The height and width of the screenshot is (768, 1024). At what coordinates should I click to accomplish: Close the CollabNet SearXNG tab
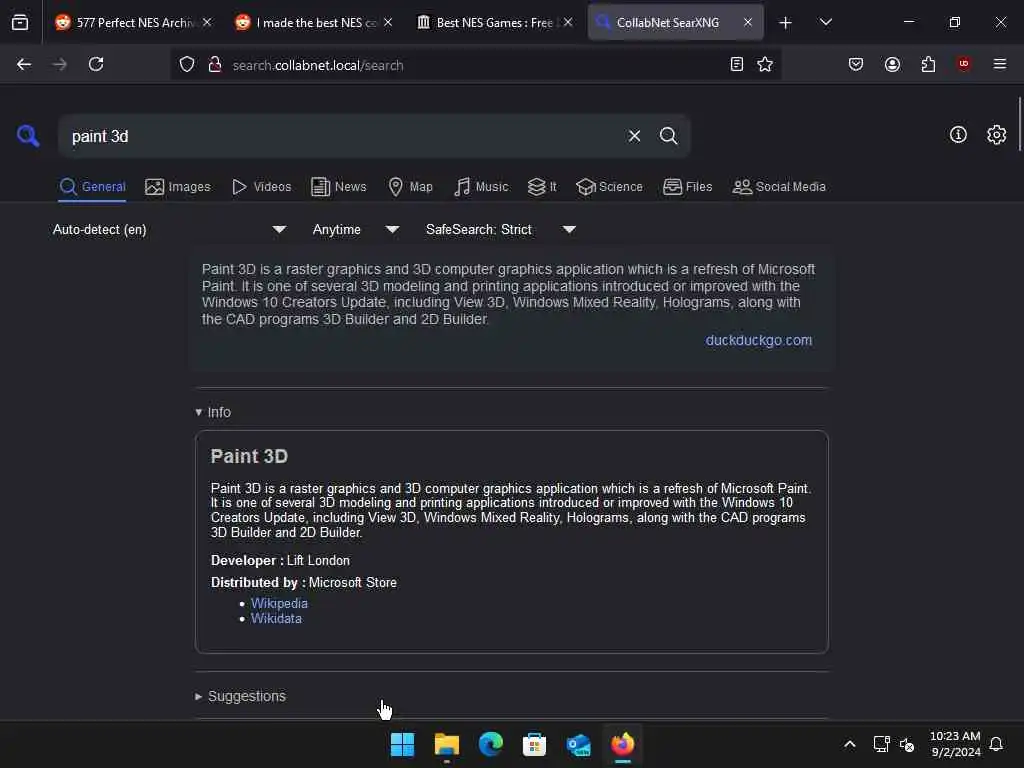click(748, 22)
